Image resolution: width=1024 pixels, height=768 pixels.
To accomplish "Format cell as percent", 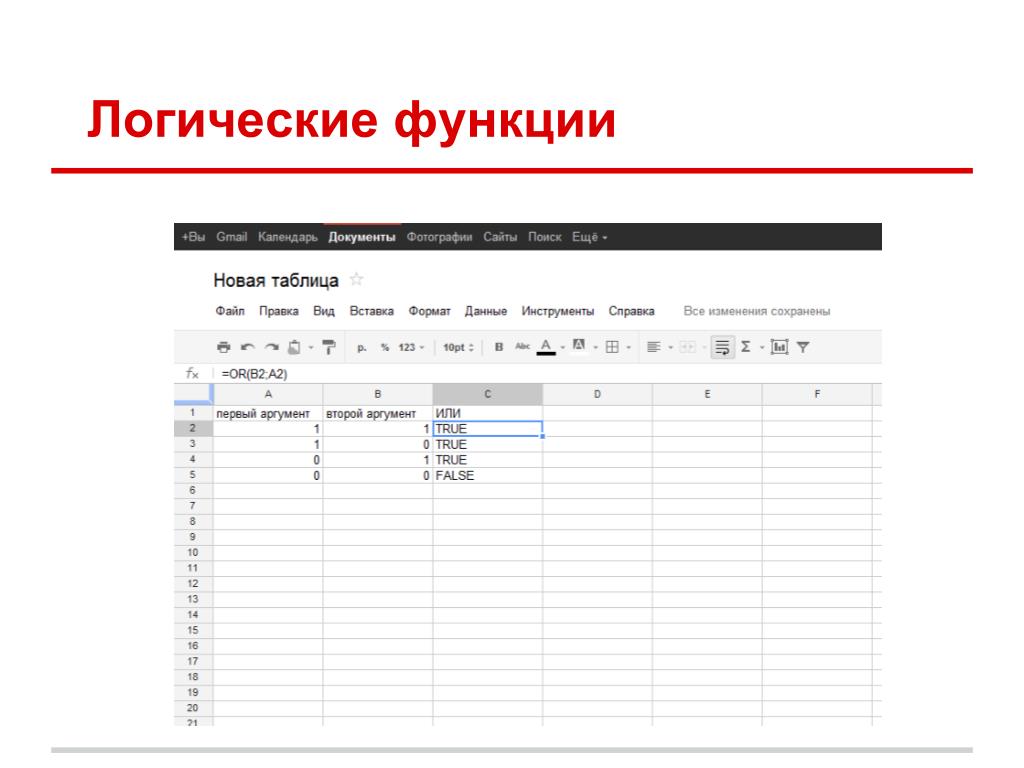I will (385, 347).
